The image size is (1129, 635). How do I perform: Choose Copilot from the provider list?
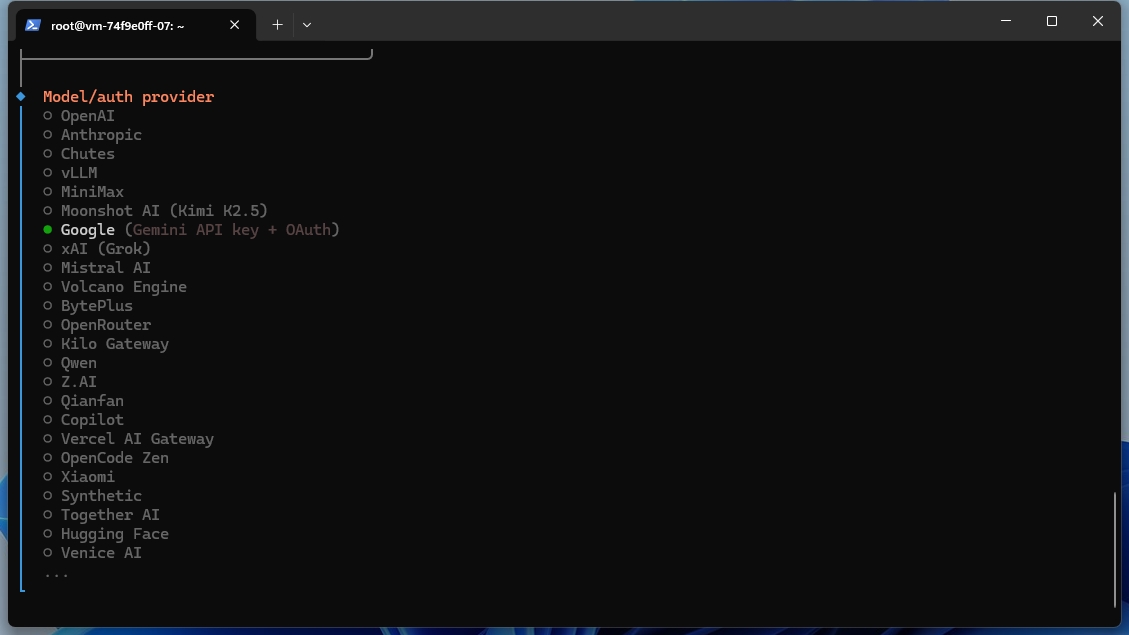[92, 419]
